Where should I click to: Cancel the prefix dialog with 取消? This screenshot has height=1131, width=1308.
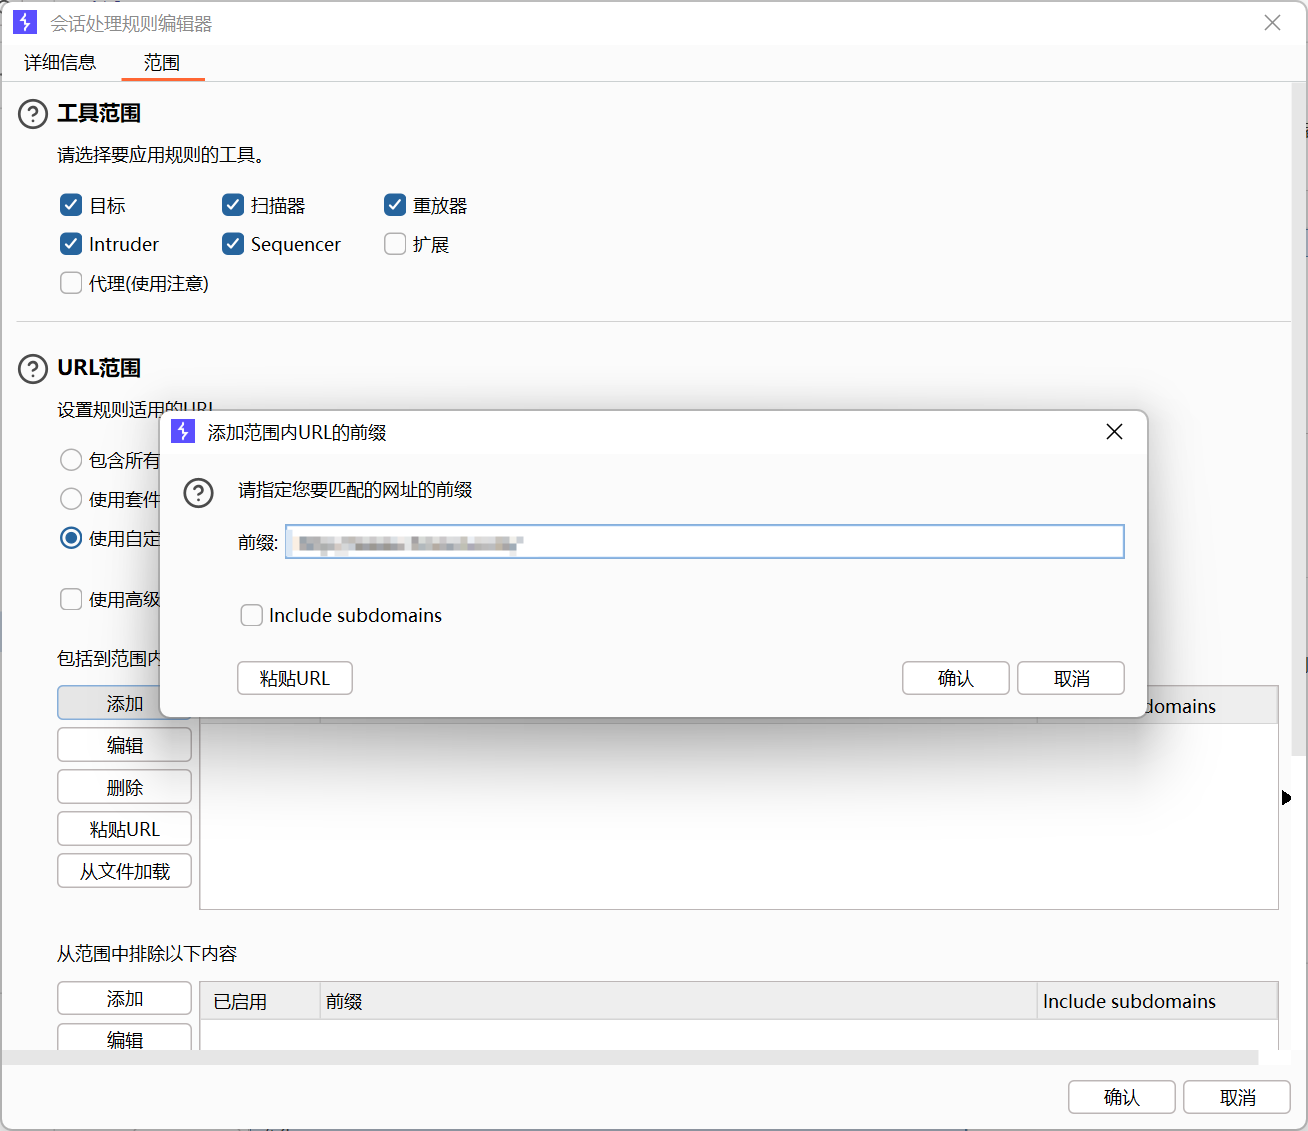coord(1071,678)
